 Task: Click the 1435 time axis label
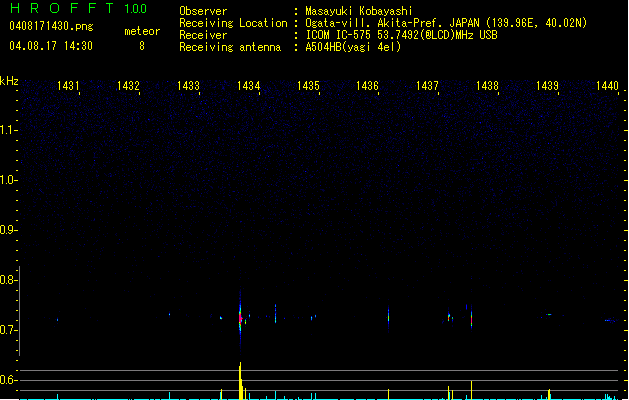tap(308, 86)
